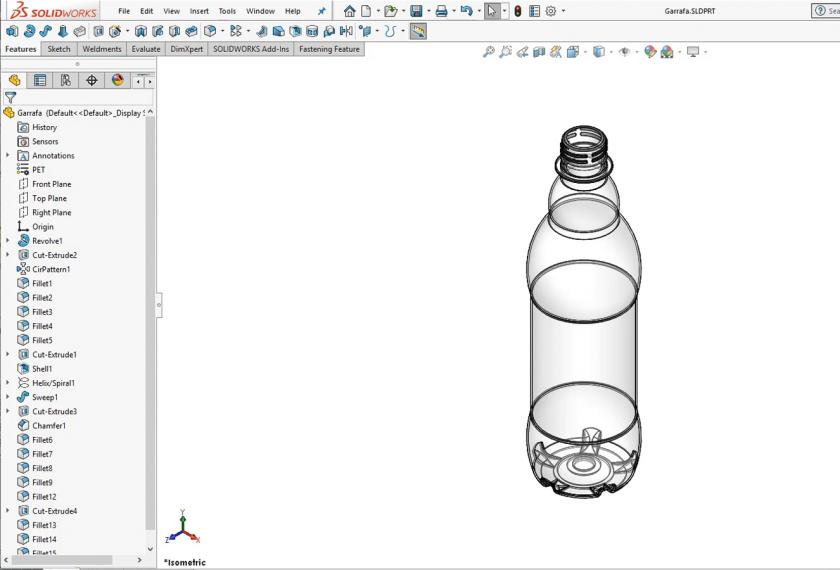Open the PropertyManager tab icon

pyautogui.click(x=40, y=80)
